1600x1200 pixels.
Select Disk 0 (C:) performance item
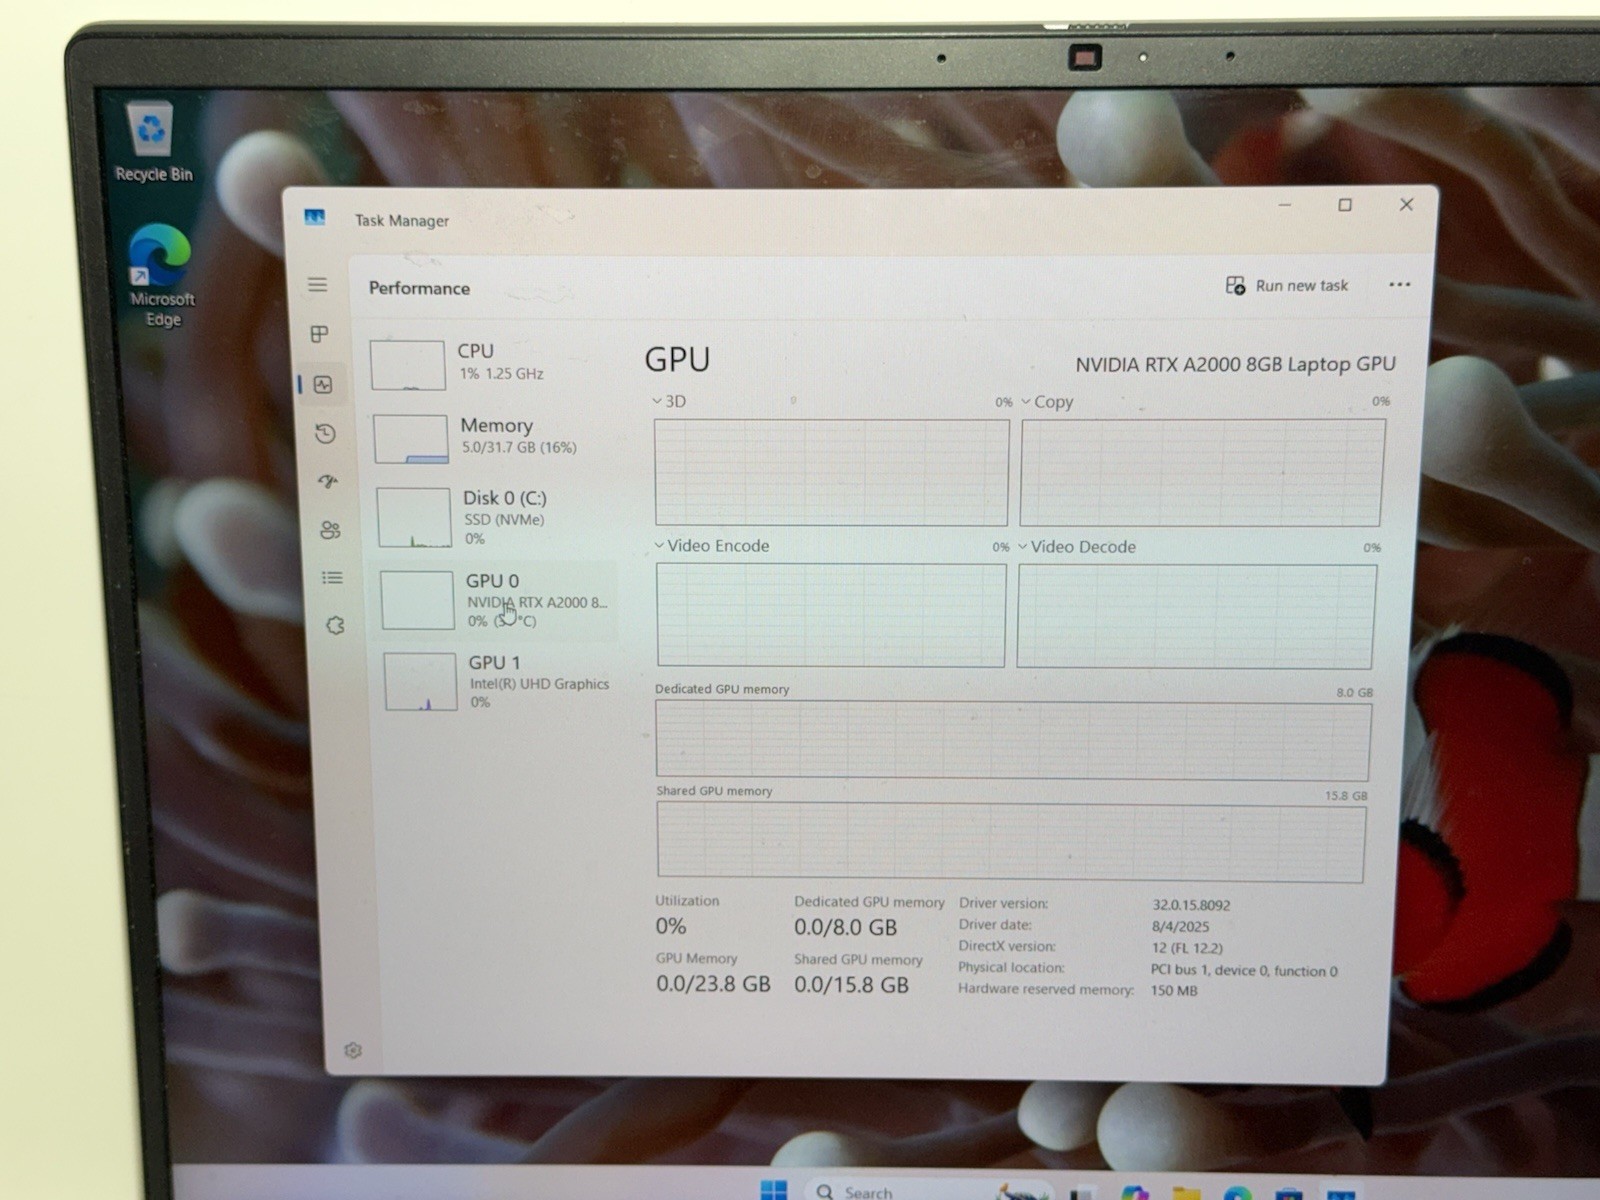pyautogui.click(x=494, y=517)
